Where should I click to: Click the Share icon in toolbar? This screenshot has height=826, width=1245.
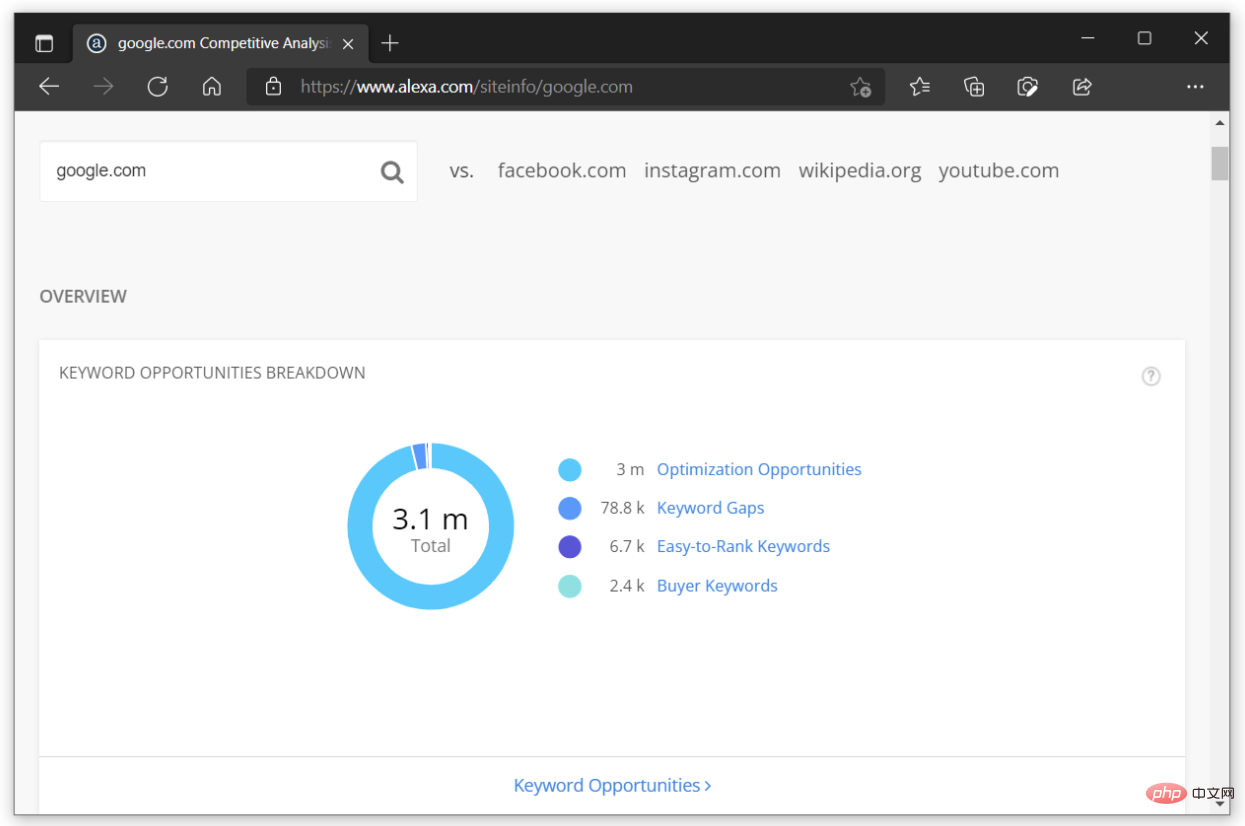1082,87
